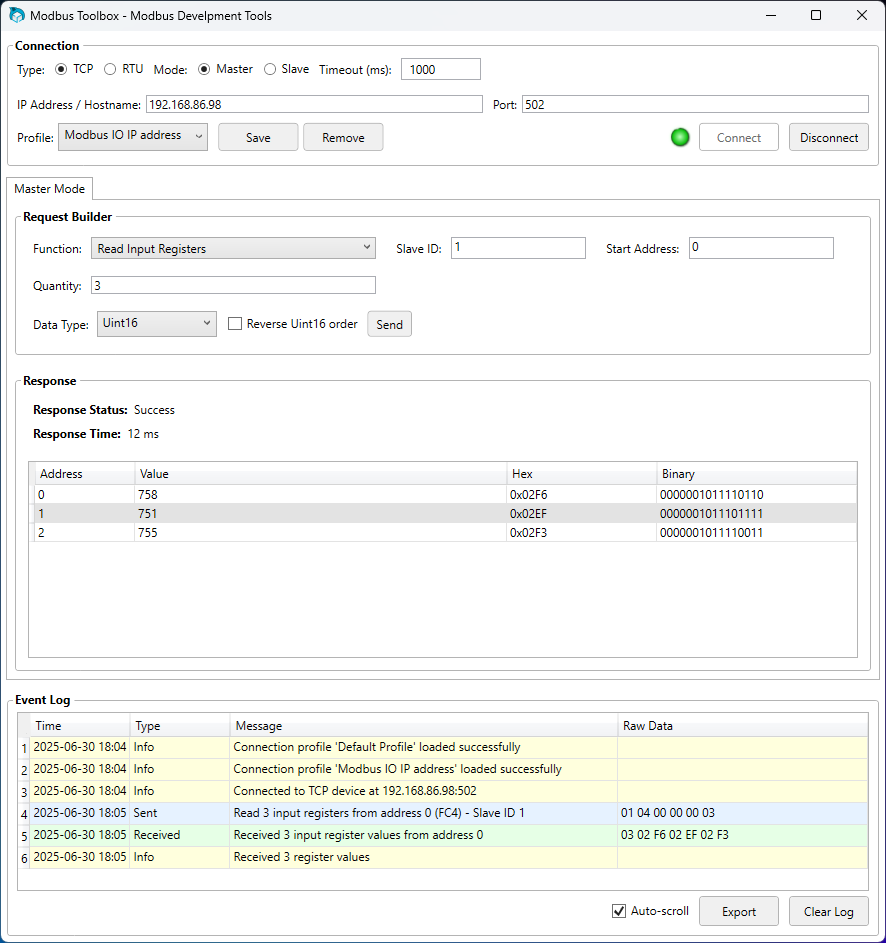Remove the selected profile

point(345,137)
